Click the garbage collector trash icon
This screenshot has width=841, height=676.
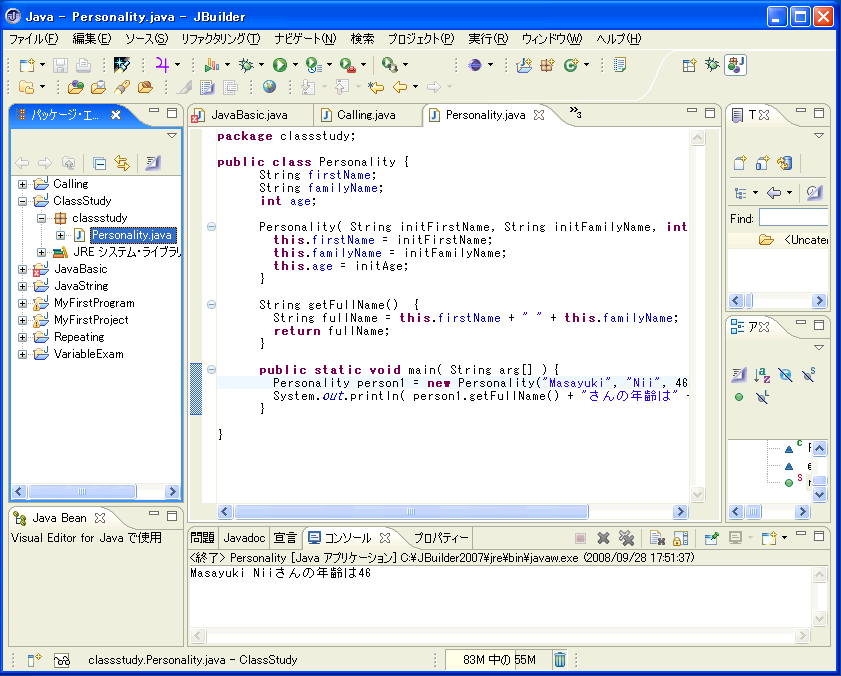[560, 659]
